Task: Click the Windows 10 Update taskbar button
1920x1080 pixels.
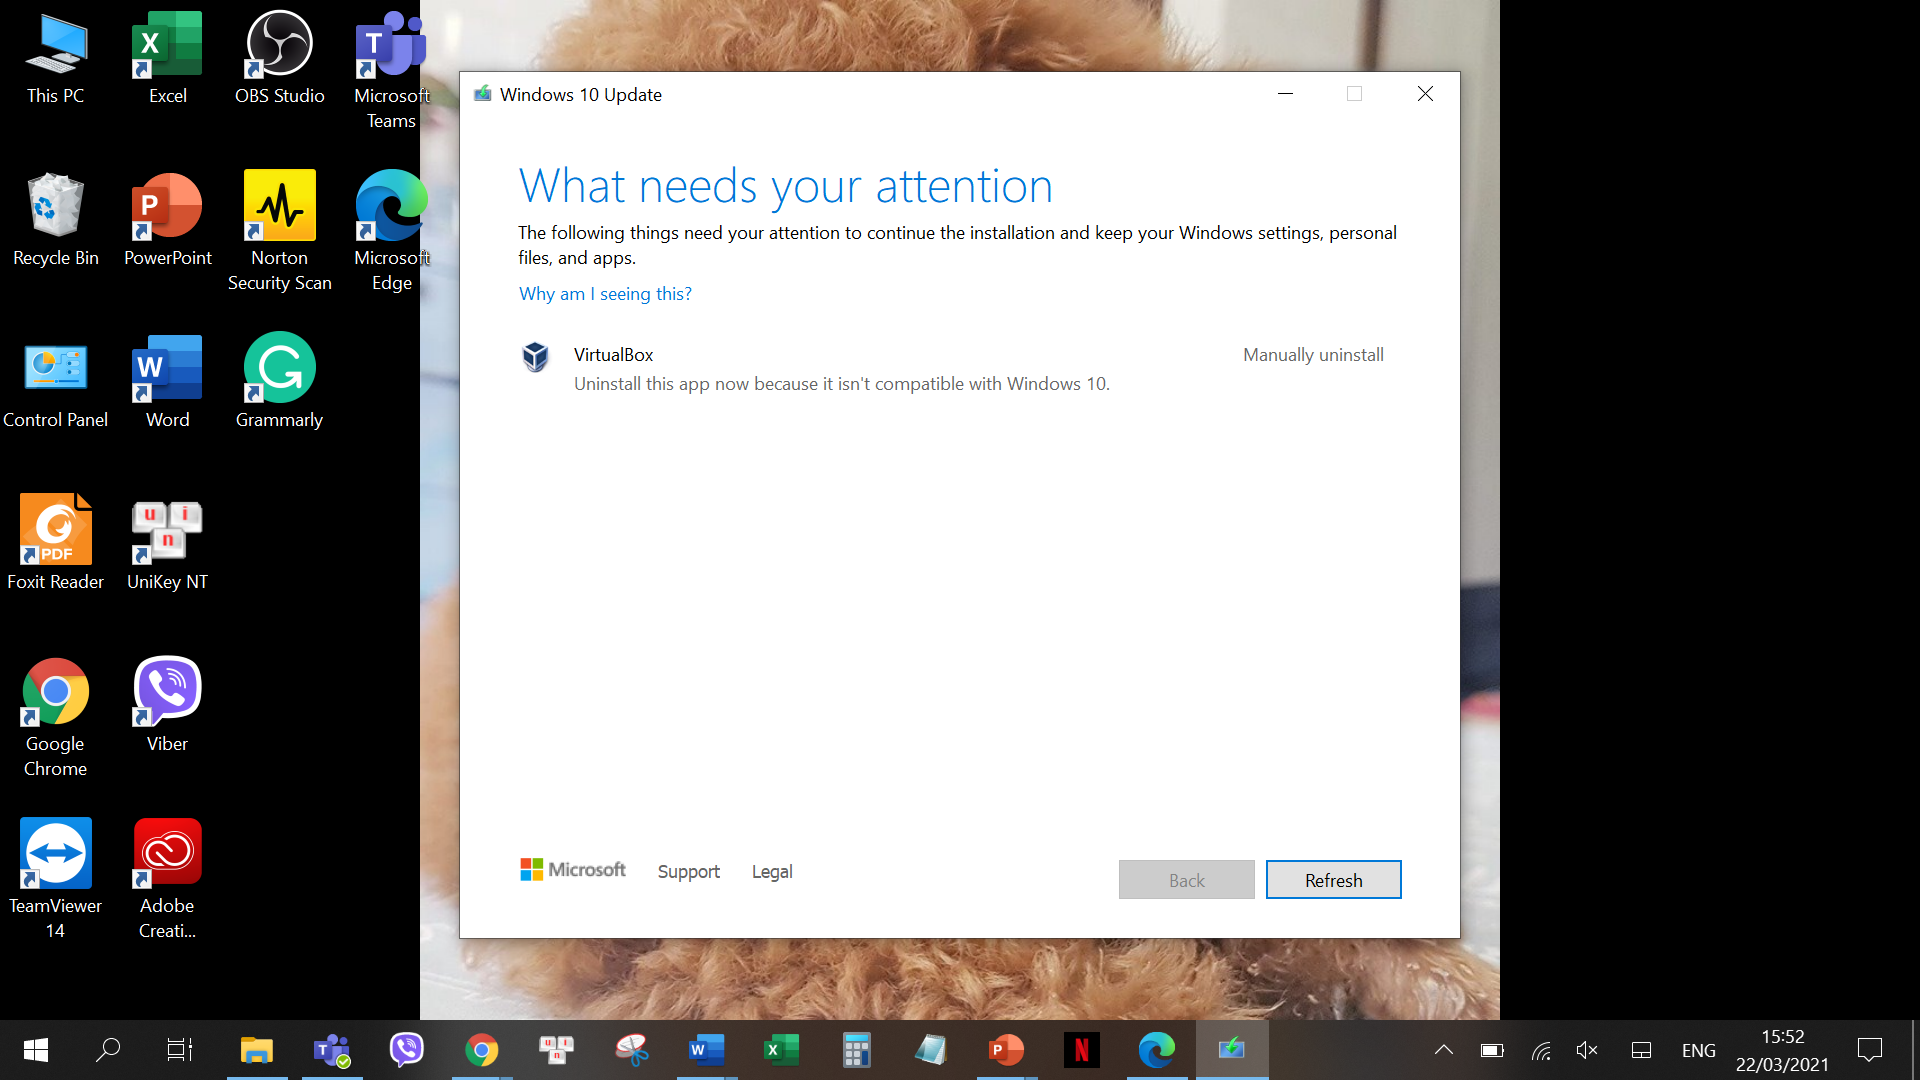Action: click(x=1232, y=1050)
